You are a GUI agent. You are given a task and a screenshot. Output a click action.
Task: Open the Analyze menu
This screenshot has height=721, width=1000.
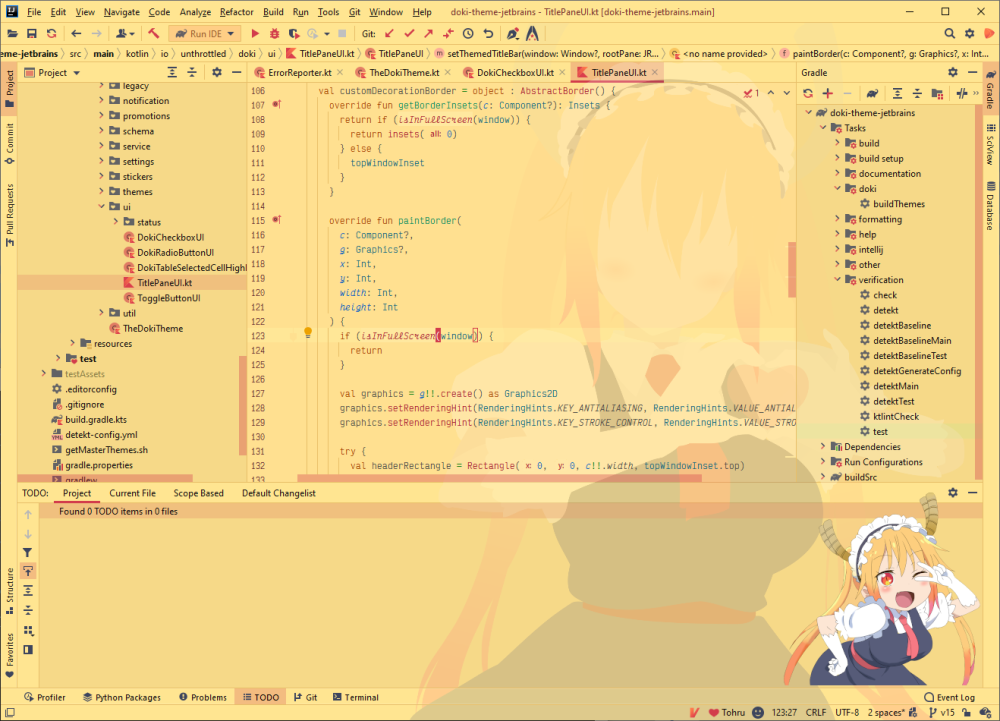(x=195, y=12)
